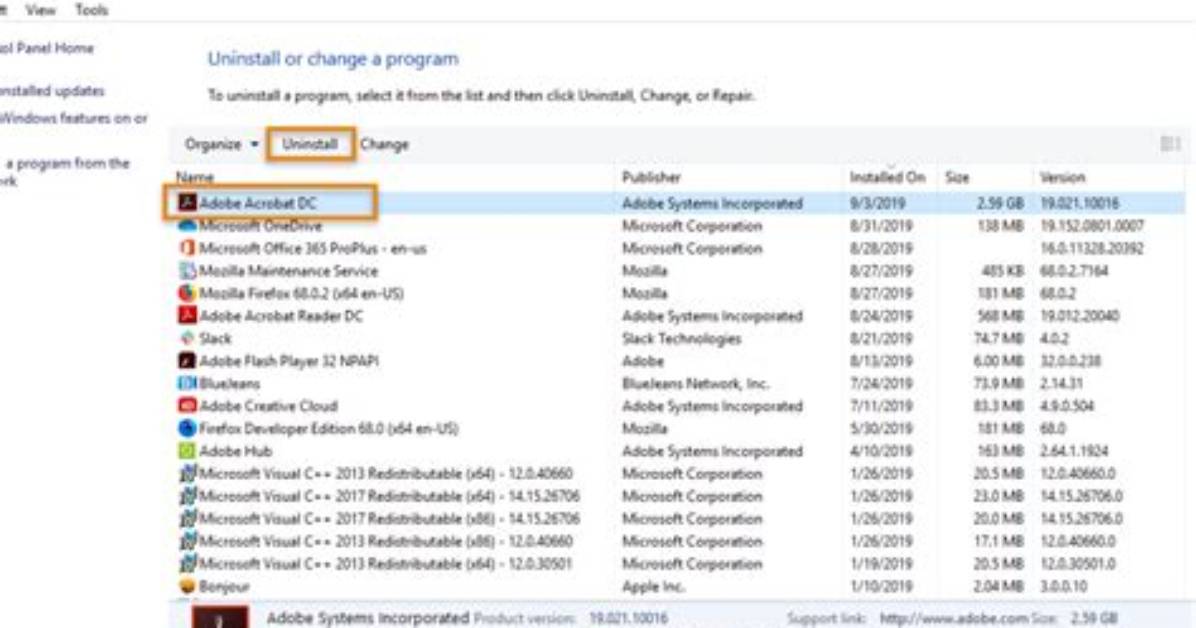Click the 74.7 MB size cell

[x=999, y=338]
